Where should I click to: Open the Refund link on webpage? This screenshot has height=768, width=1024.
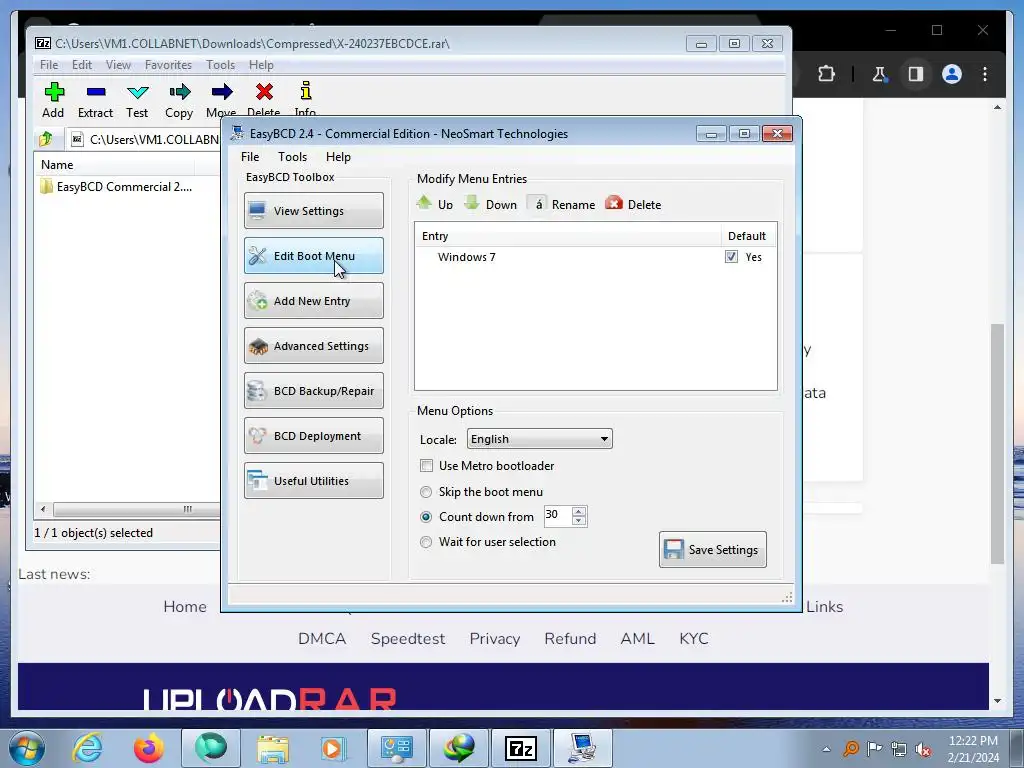570,639
